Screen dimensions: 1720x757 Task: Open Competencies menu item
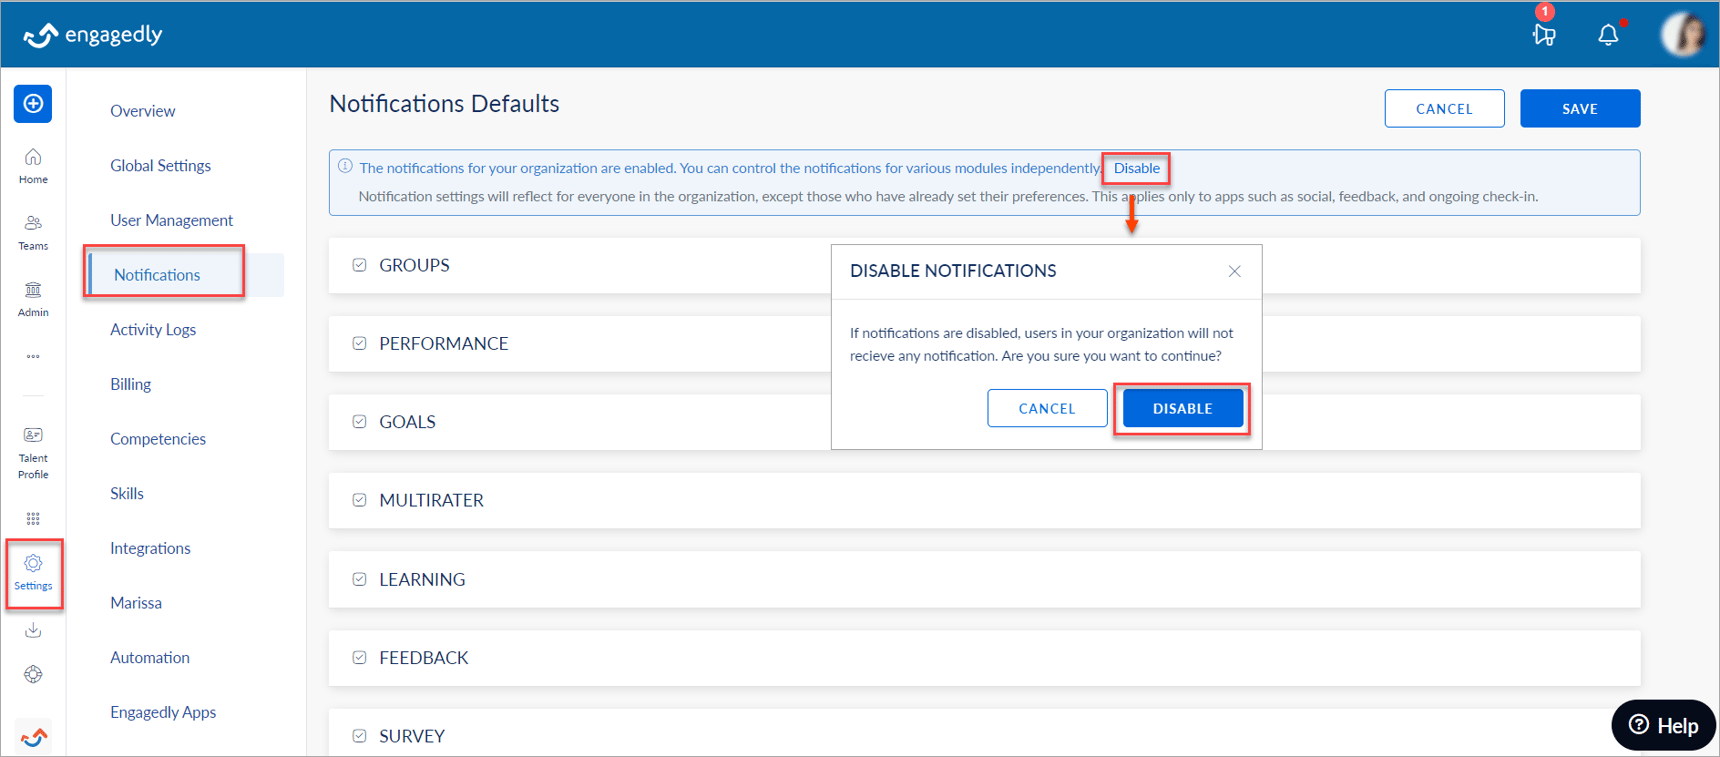coord(158,439)
